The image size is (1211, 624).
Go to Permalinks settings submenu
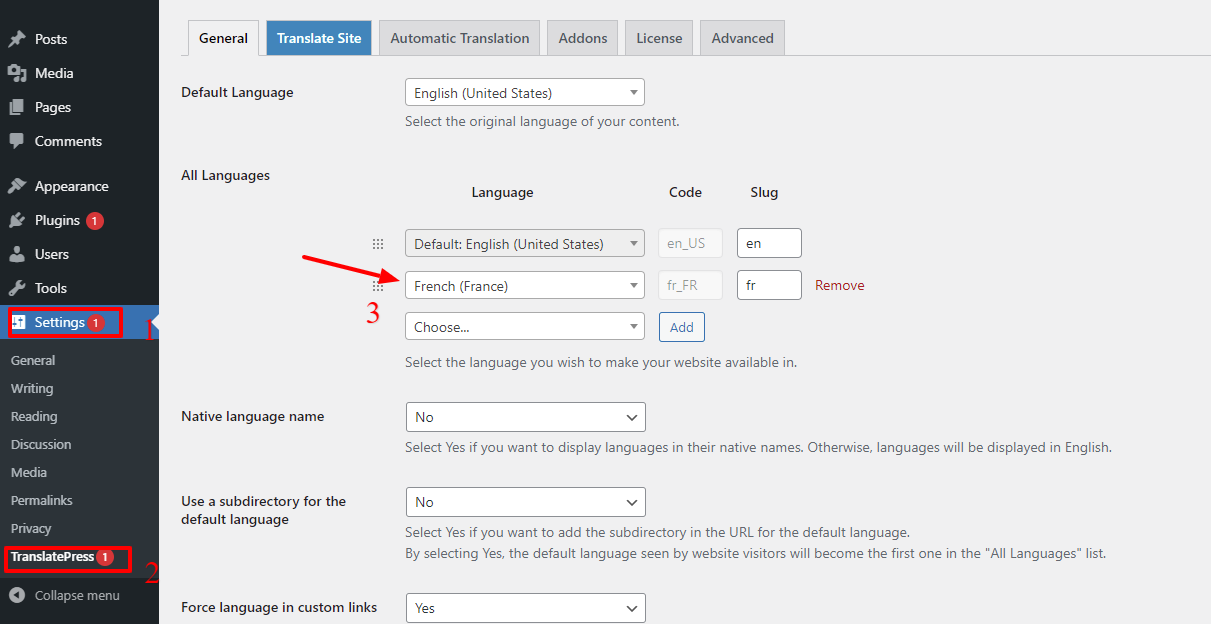click(x=42, y=500)
